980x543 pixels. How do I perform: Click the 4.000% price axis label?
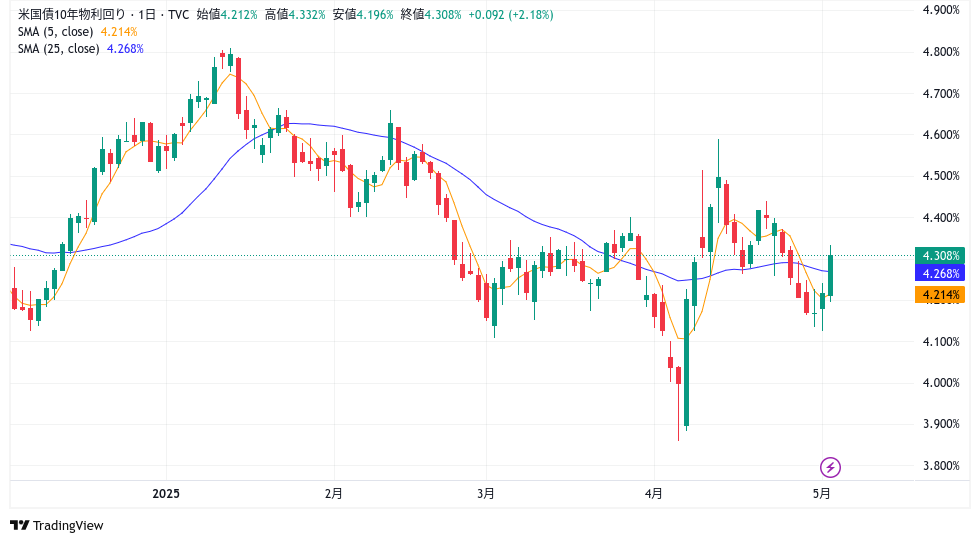(941, 383)
